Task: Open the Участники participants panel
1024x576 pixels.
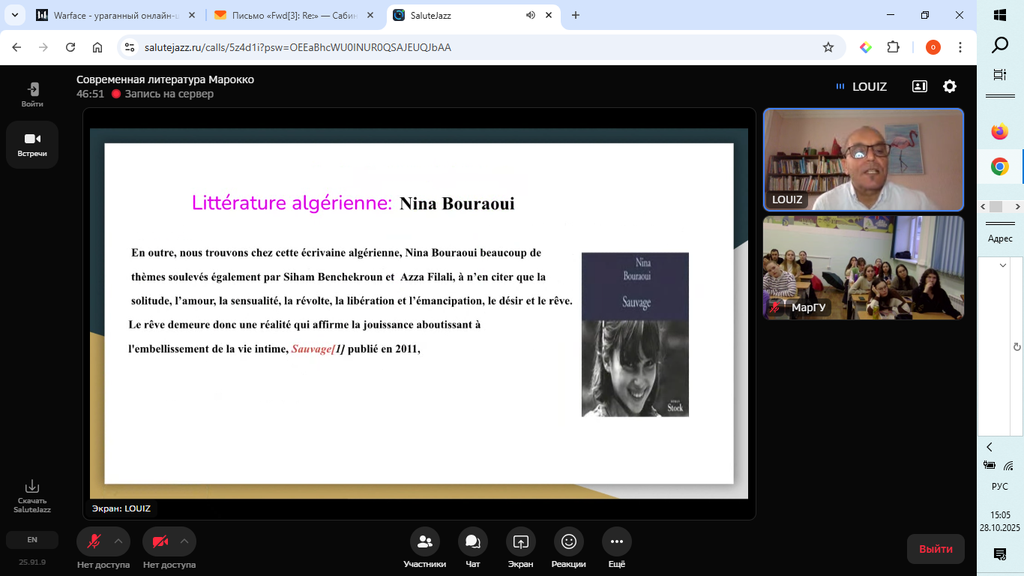Action: (x=424, y=542)
